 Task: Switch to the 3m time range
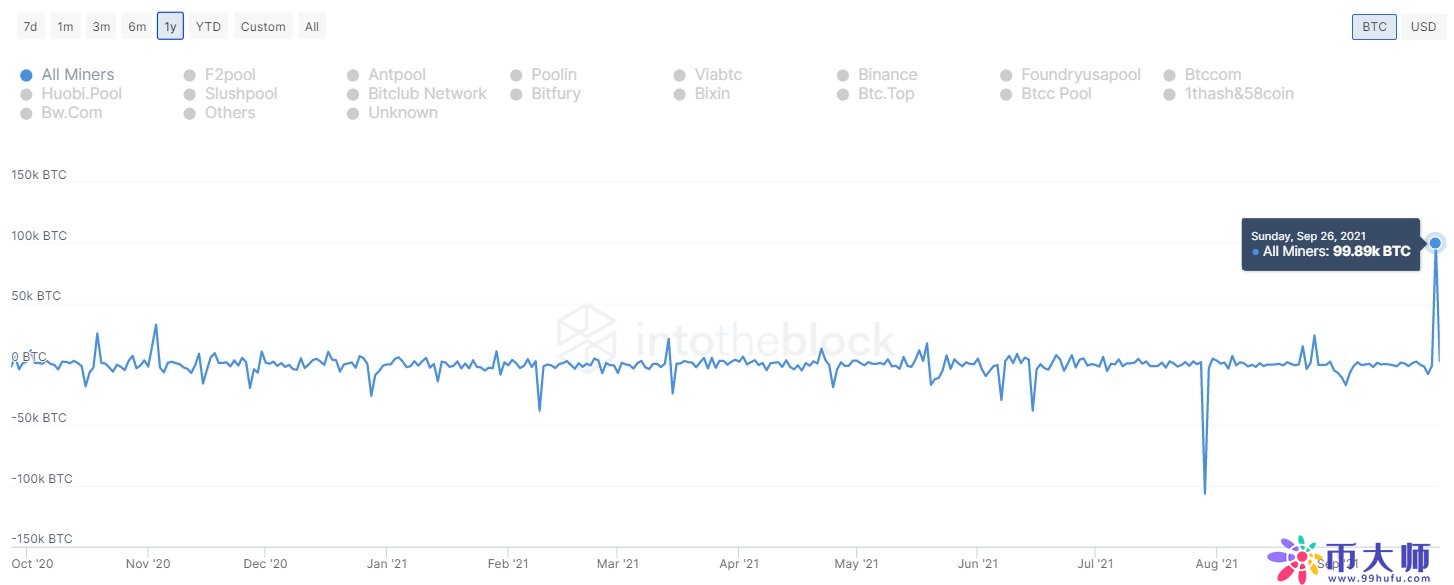pos(101,27)
